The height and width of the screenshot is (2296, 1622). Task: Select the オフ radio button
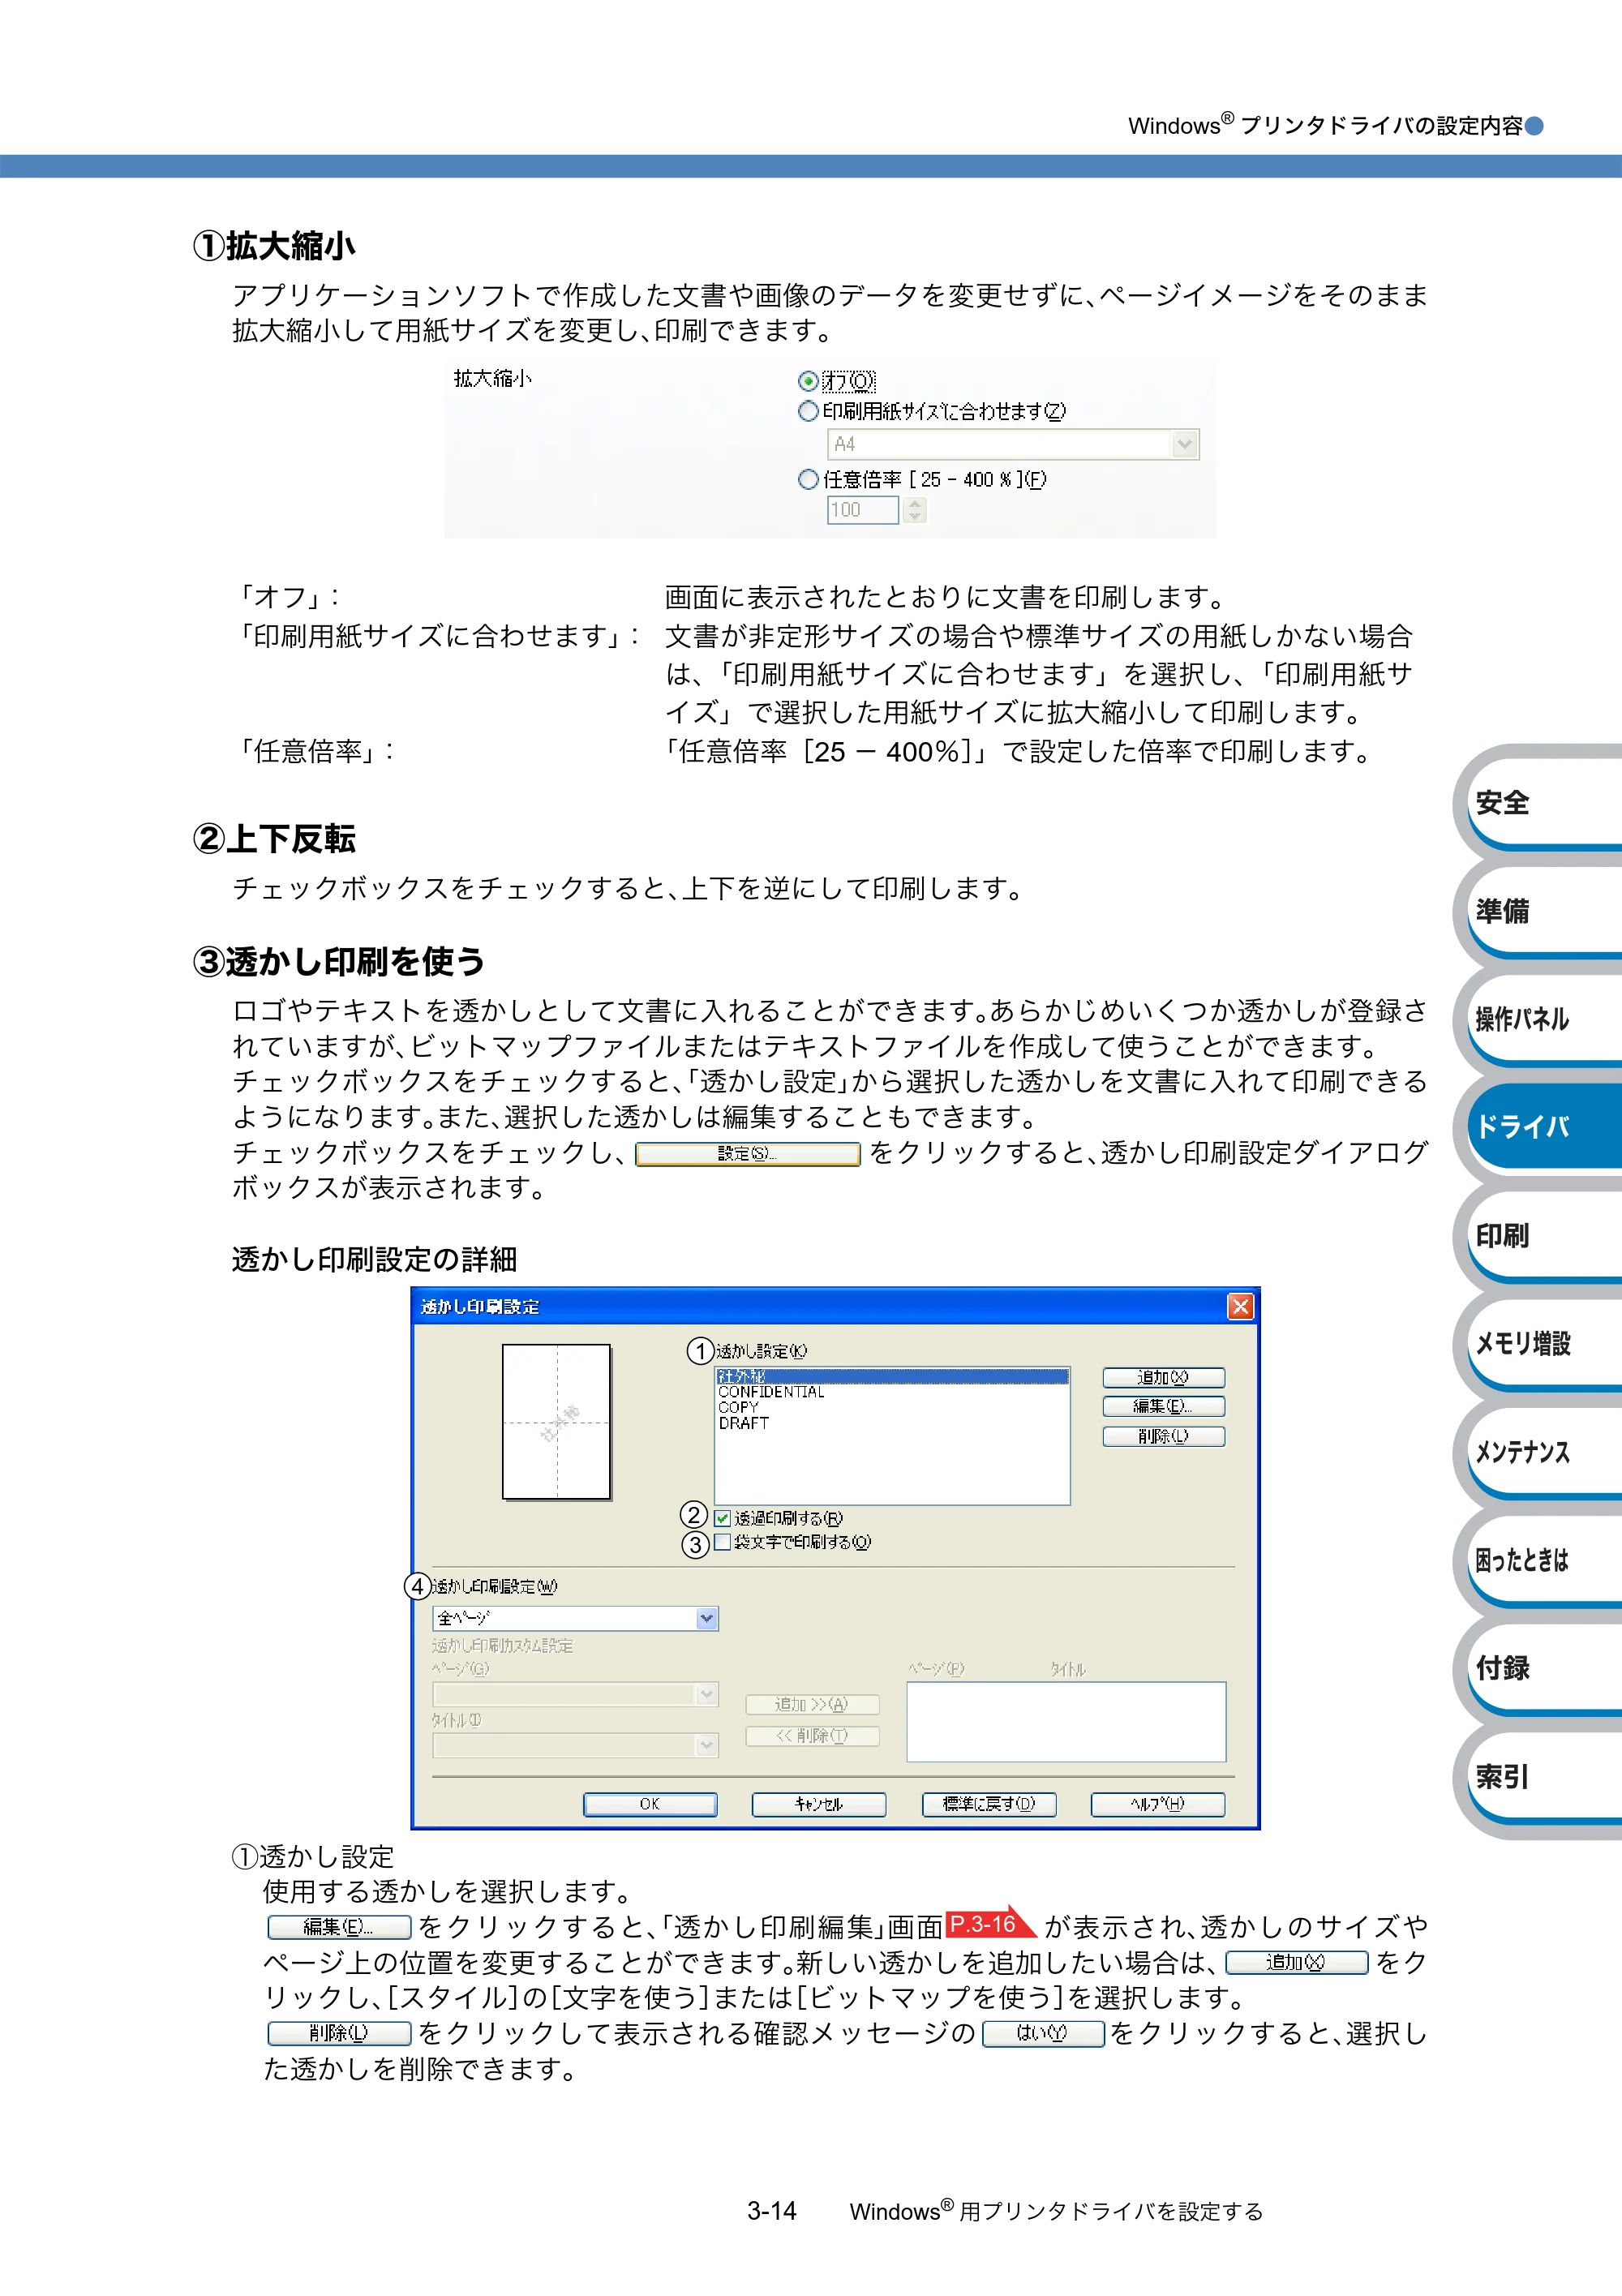tap(808, 381)
